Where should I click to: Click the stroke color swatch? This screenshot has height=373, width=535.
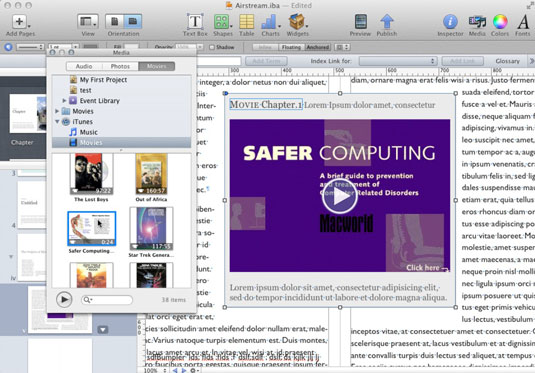90,47
